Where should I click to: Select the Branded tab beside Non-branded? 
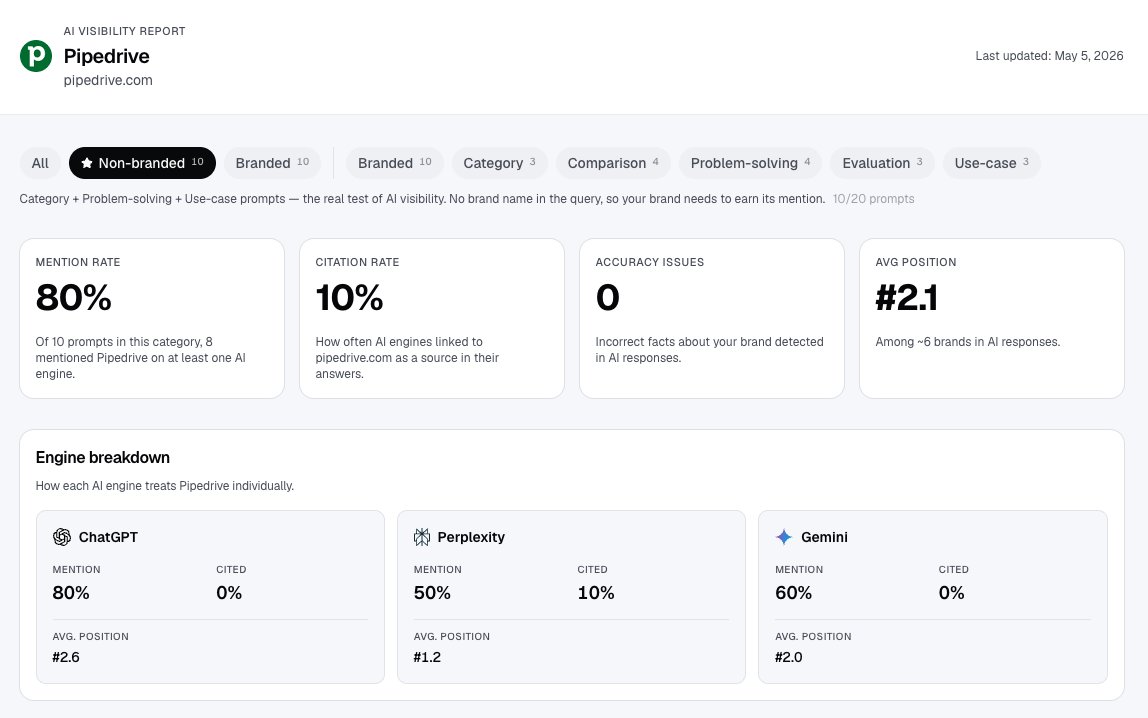(x=272, y=163)
